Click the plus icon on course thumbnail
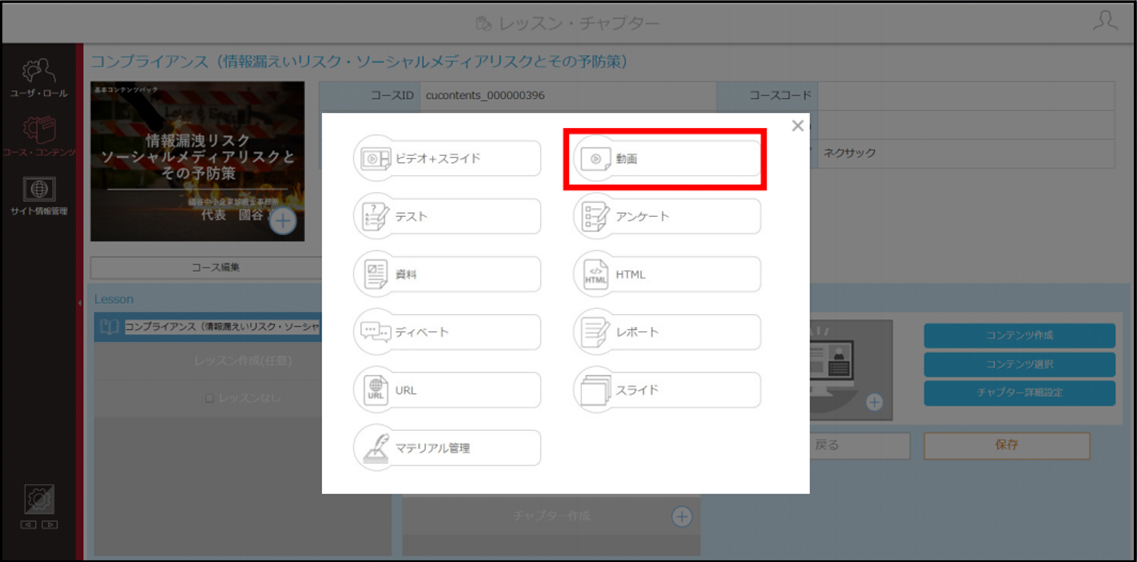This screenshot has width=1137, height=562. click(x=283, y=222)
